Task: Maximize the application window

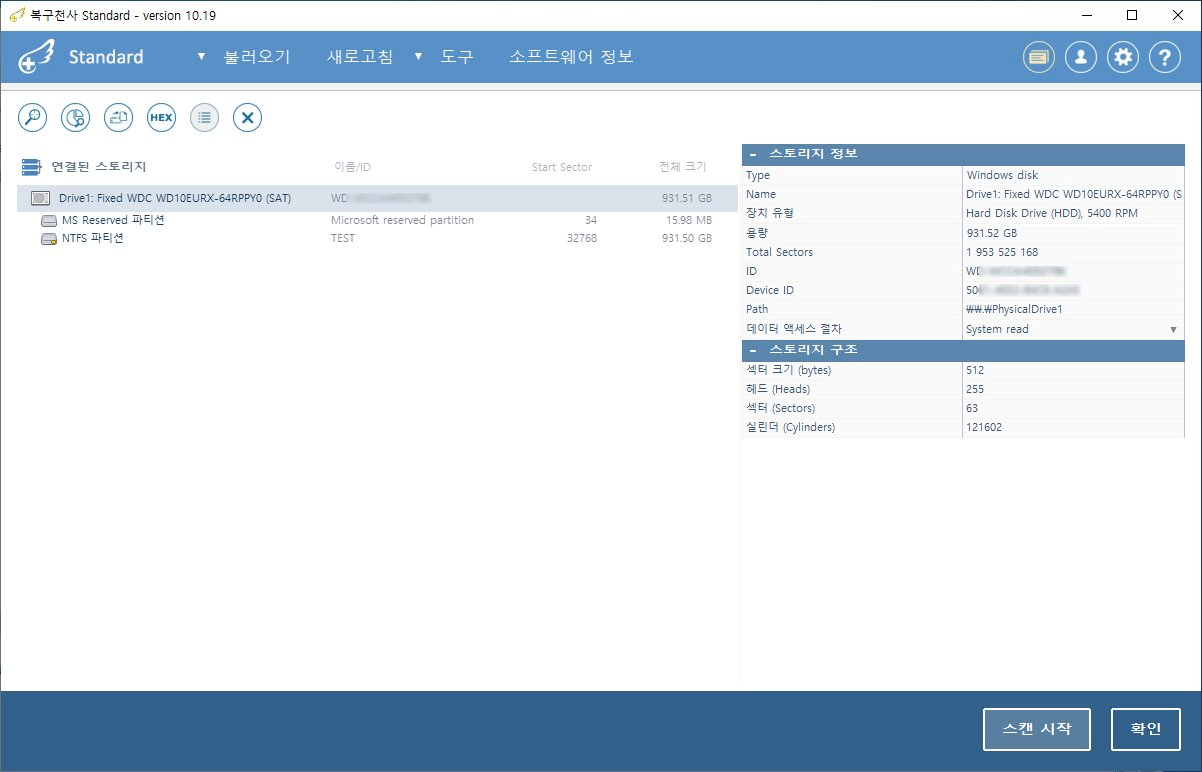Action: (1132, 15)
